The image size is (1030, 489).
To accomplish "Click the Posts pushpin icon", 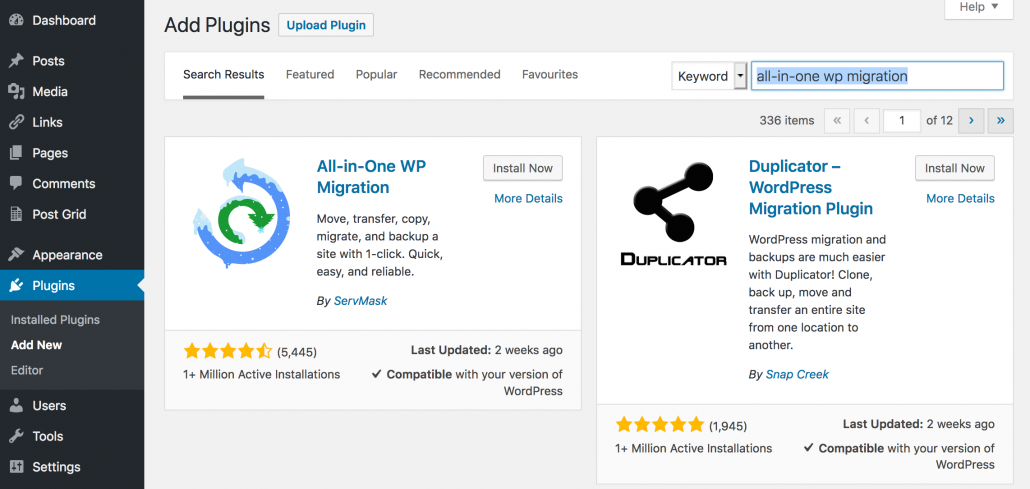I will [16, 61].
